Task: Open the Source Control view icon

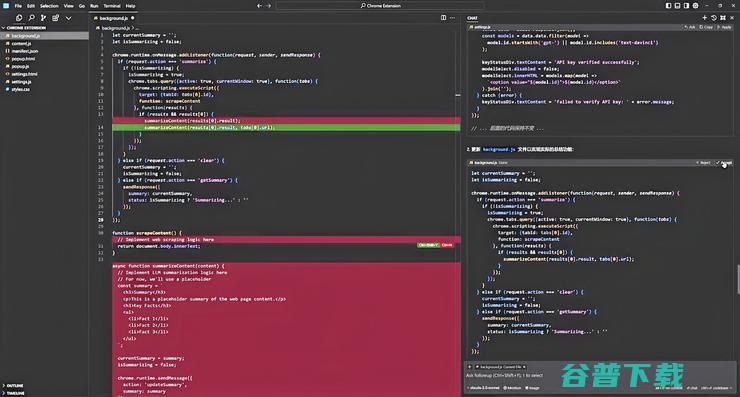Action: [x=43, y=18]
